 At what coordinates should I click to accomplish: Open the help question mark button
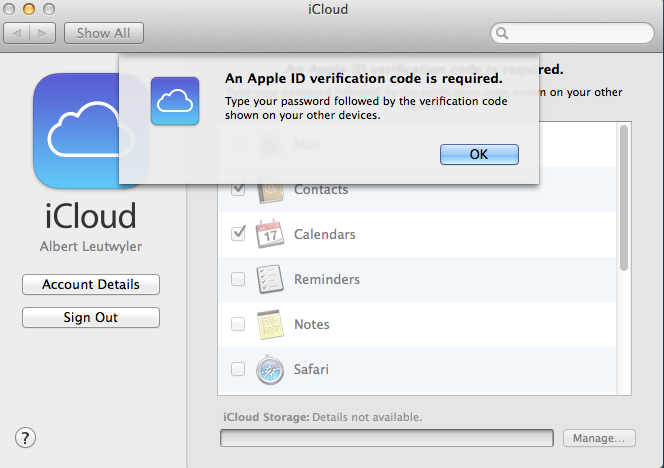click(25, 438)
